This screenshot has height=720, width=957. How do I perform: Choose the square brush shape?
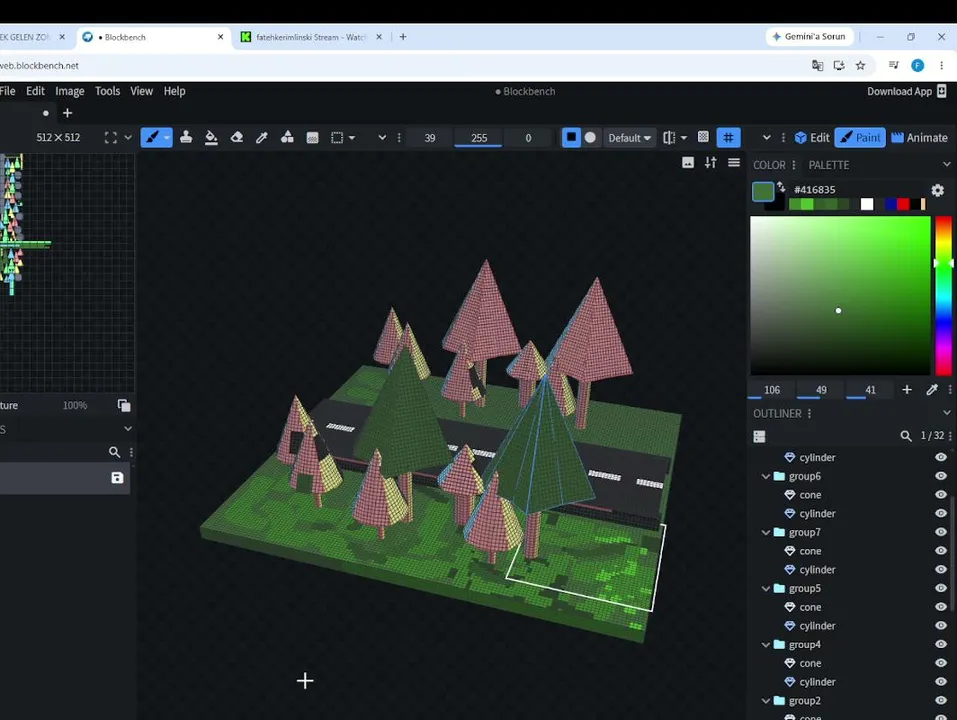coord(571,137)
